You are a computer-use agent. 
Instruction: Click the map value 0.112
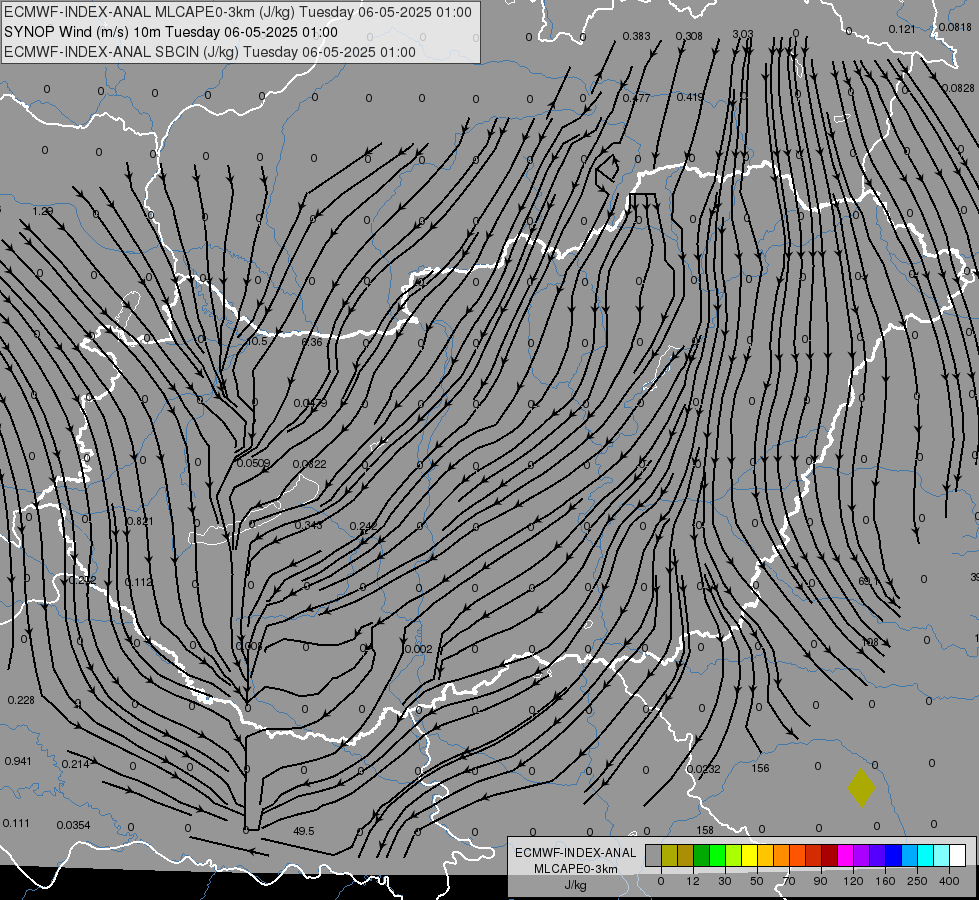coord(139,582)
